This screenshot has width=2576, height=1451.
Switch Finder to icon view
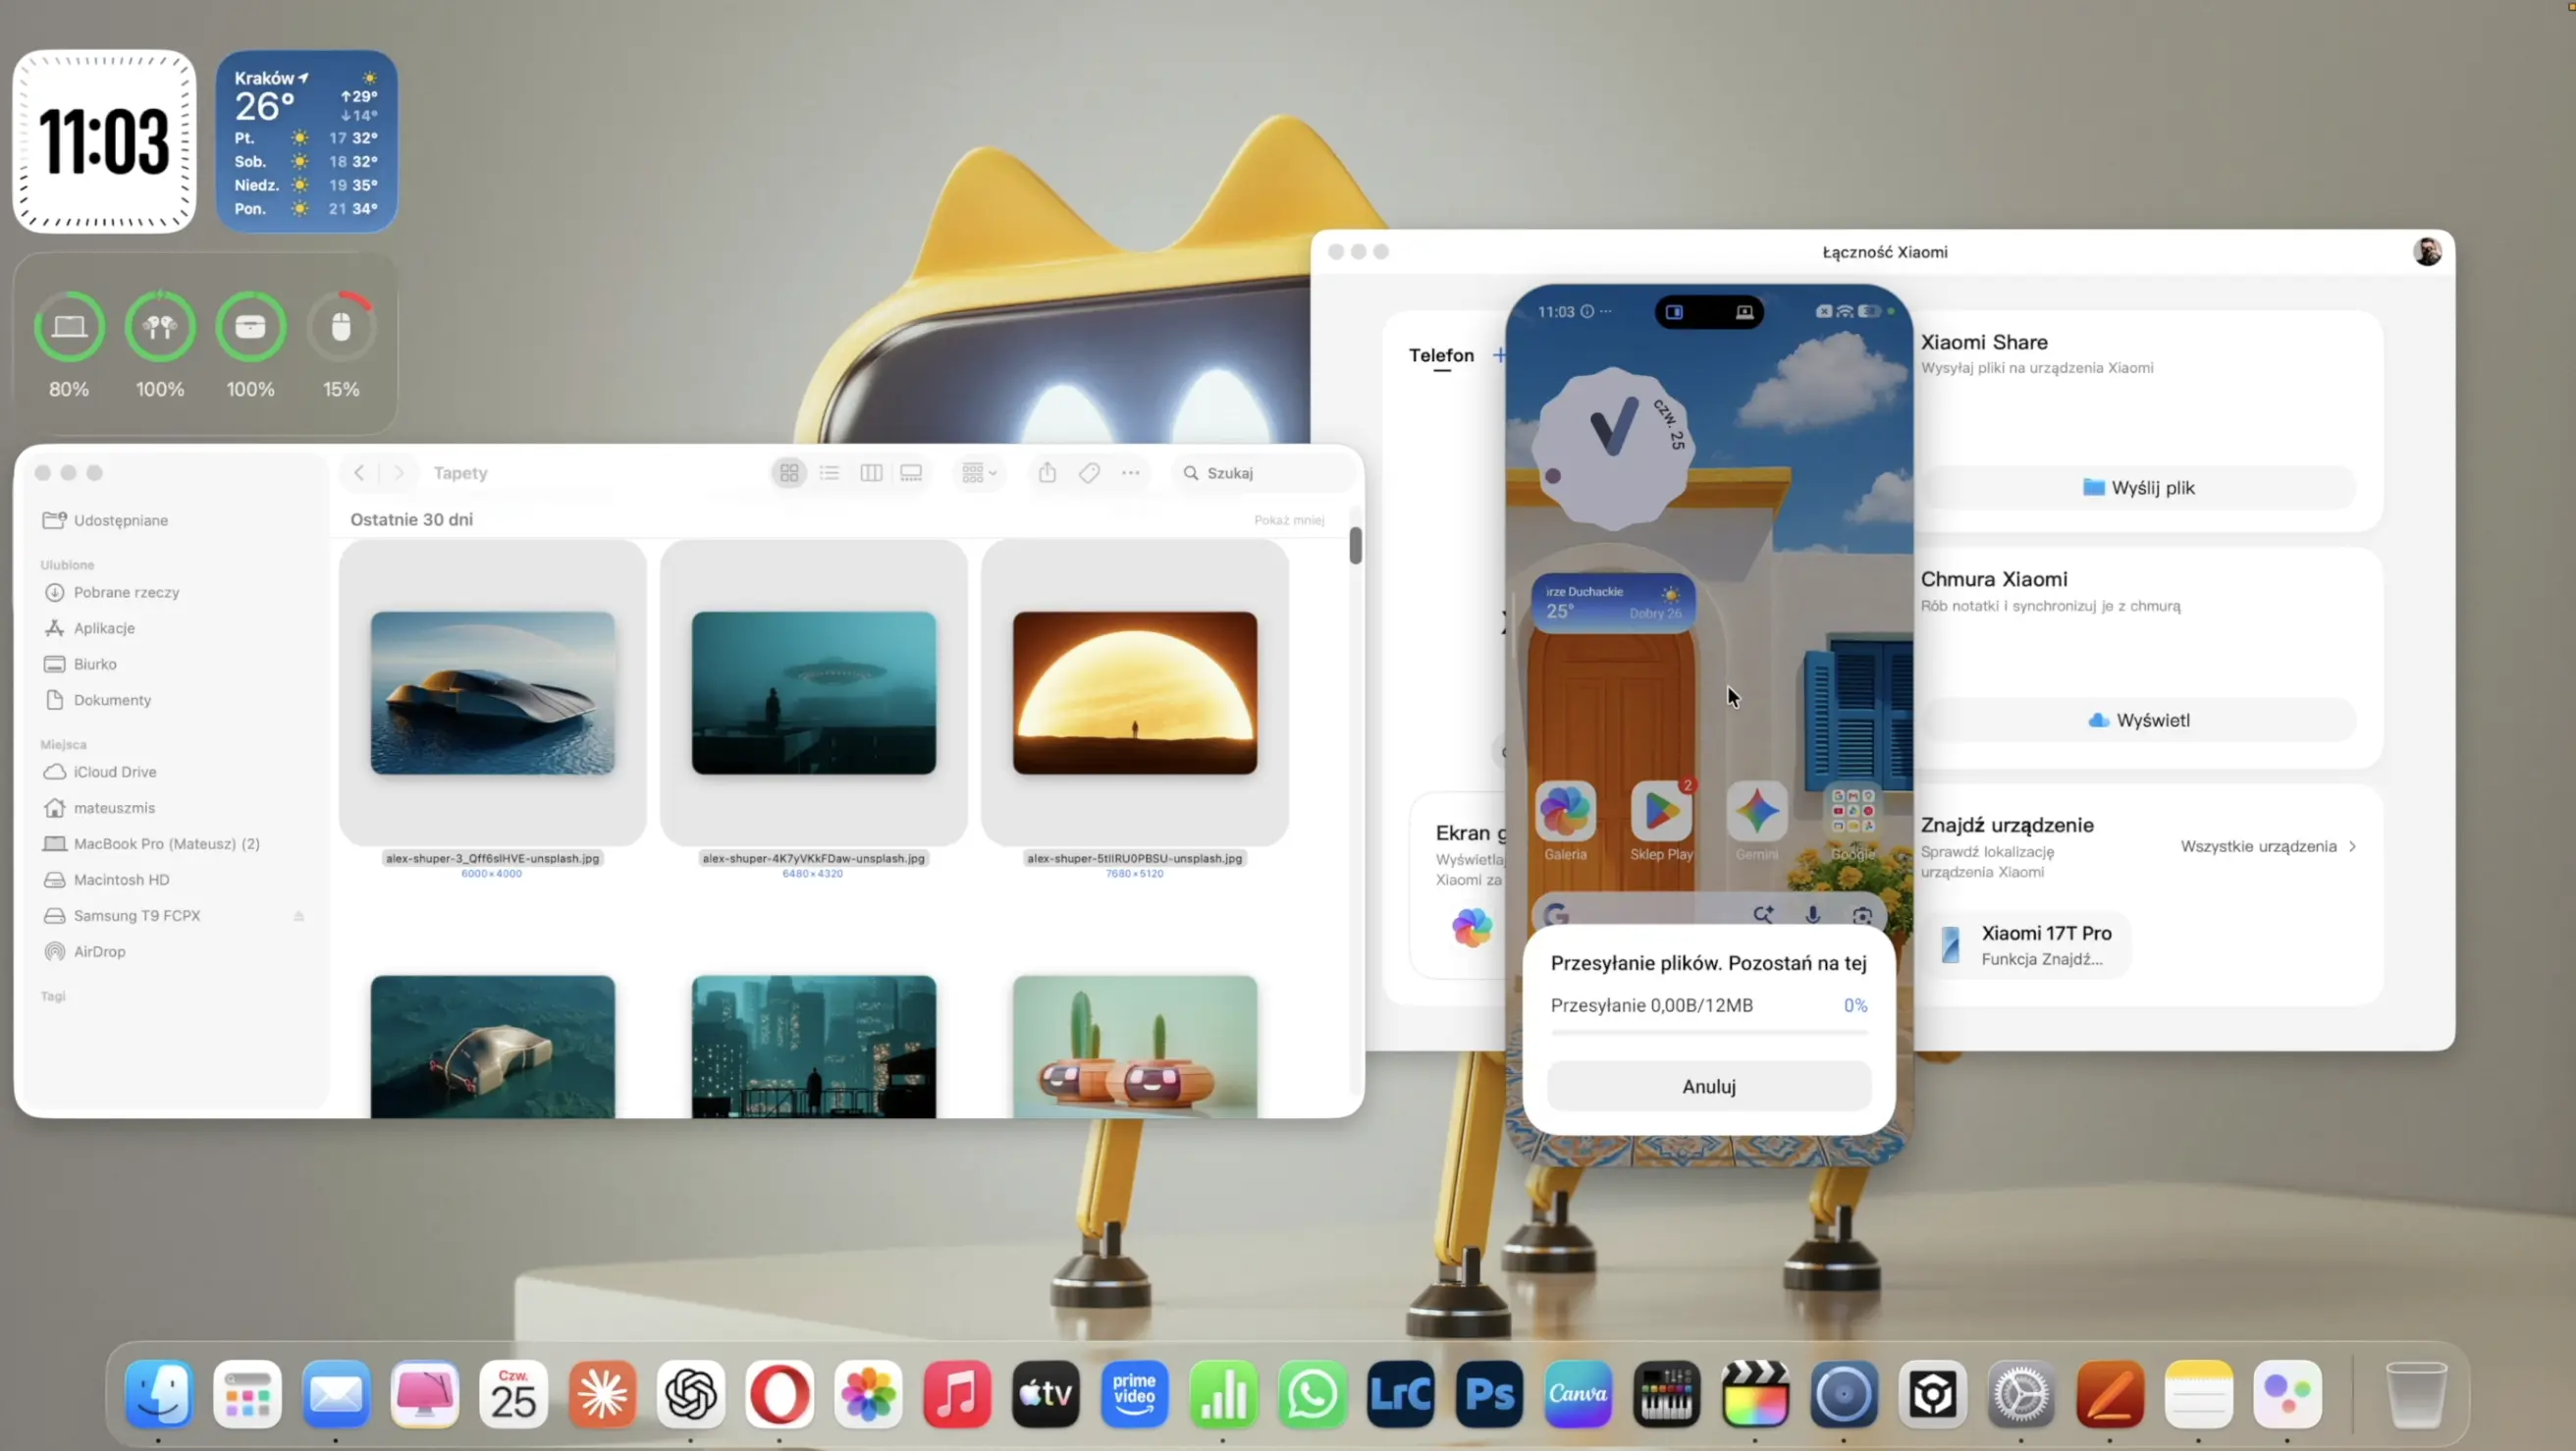789,473
